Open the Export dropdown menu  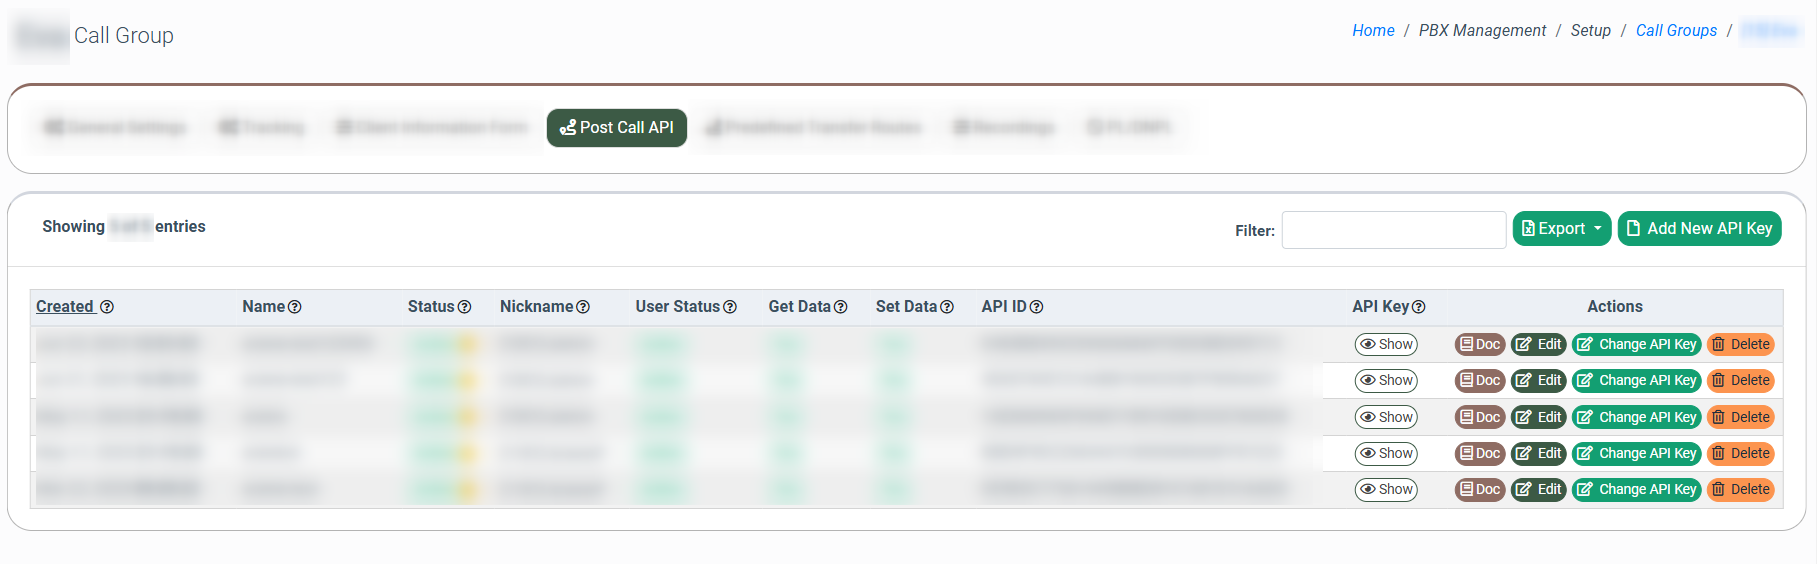pyautogui.click(x=1561, y=229)
